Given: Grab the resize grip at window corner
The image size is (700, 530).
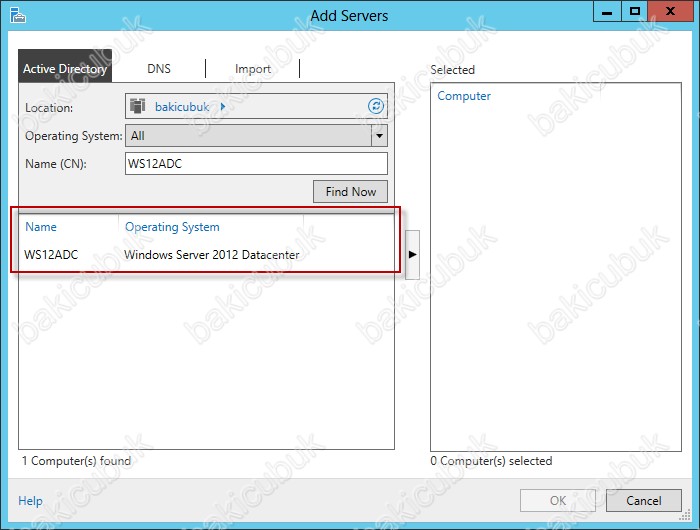Looking at the screenshot, I should point(685,516).
